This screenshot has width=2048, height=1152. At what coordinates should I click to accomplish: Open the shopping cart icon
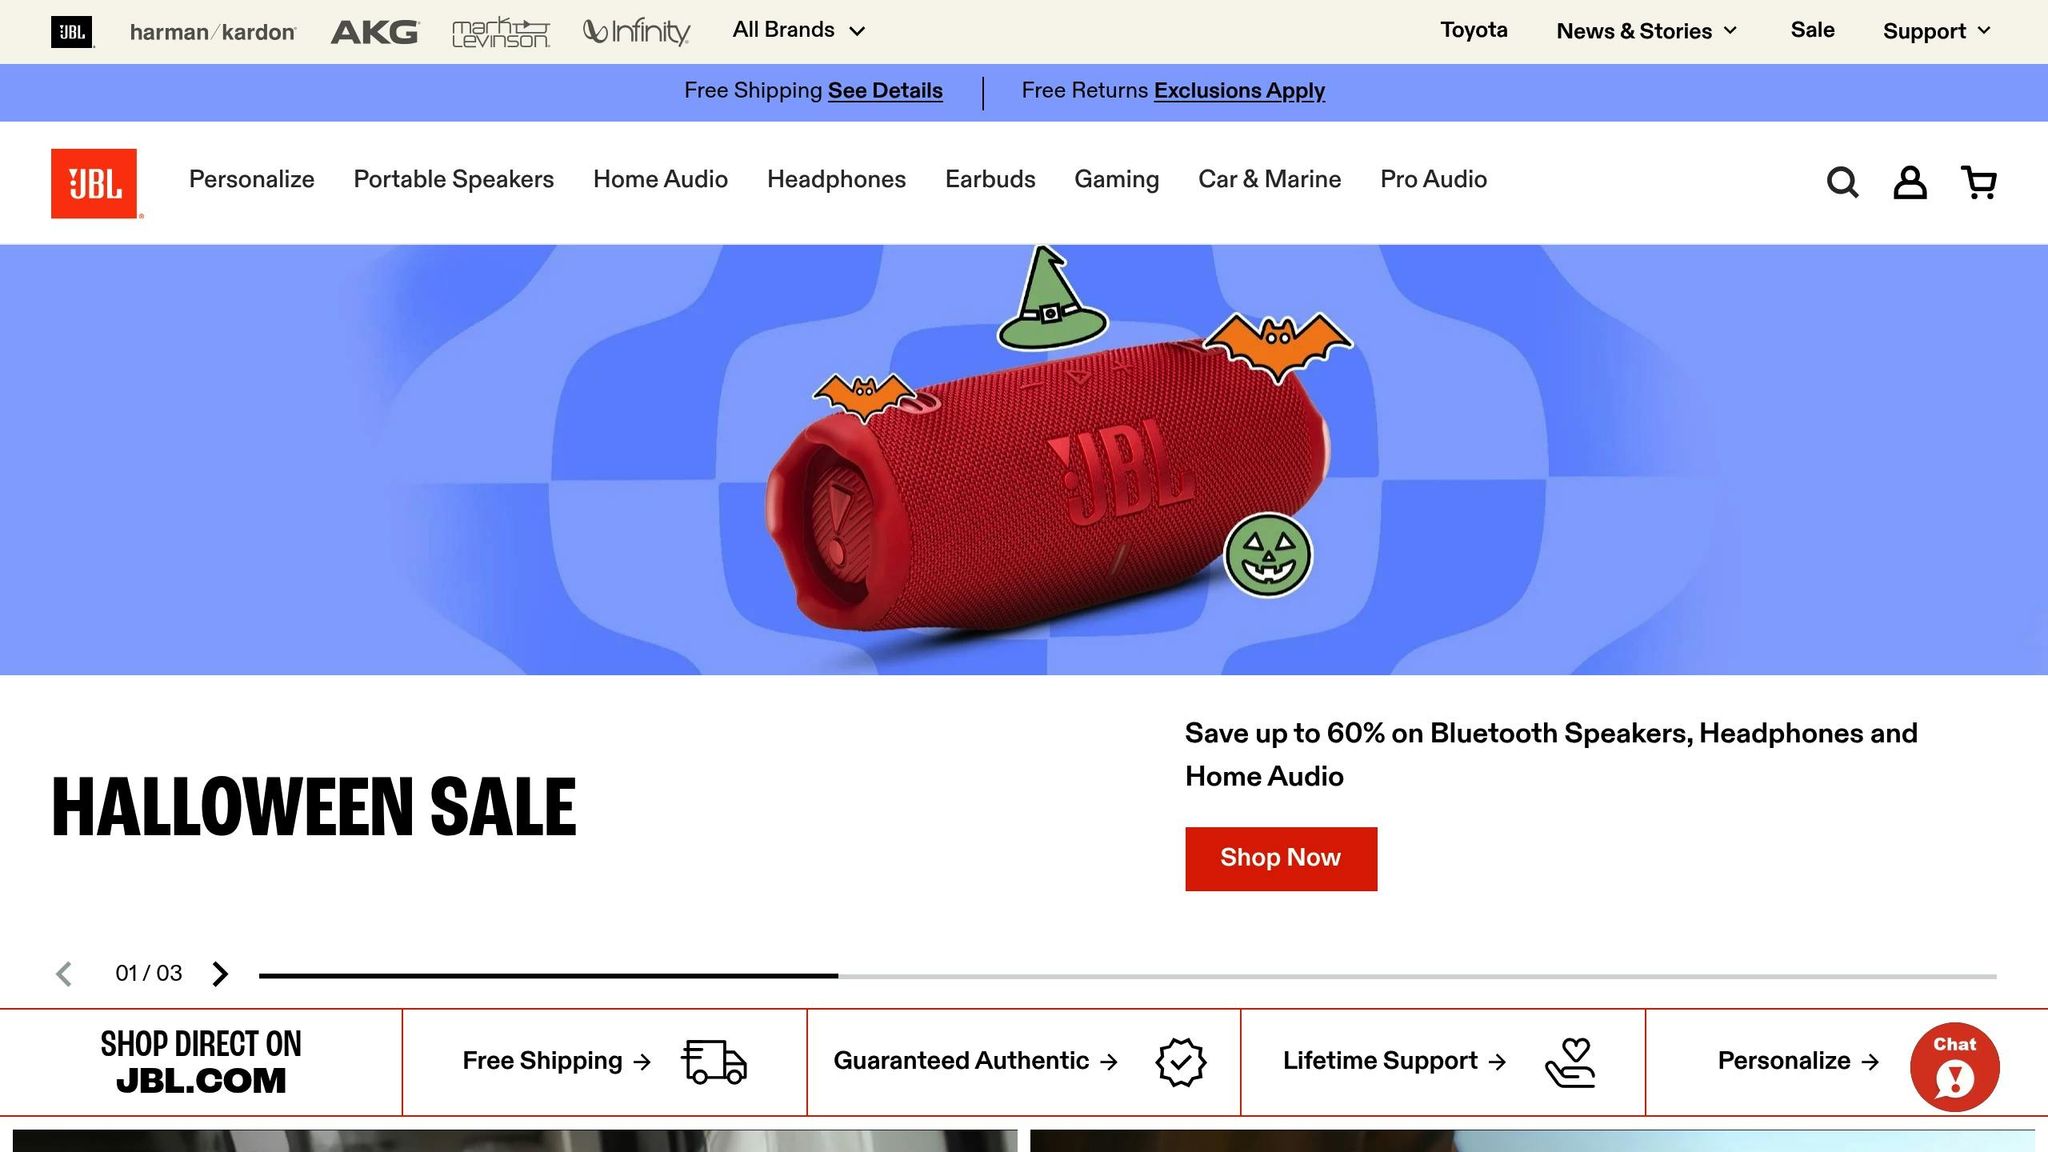coord(1979,183)
